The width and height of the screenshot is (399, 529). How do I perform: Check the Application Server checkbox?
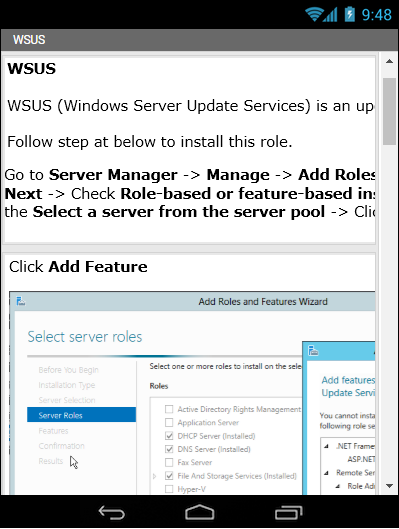click(x=169, y=422)
